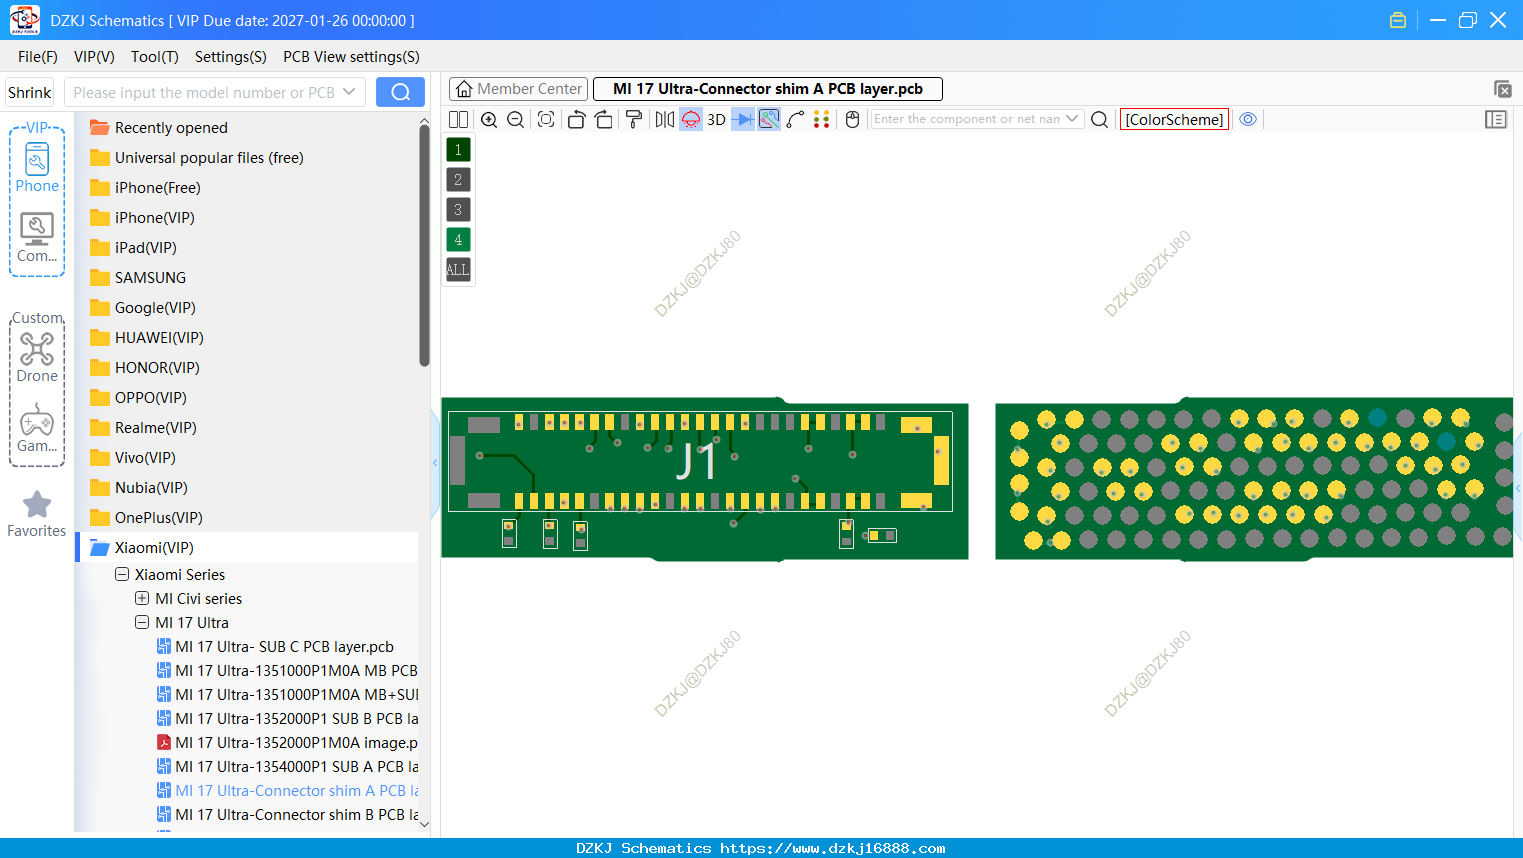This screenshot has height=858, width=1523.
Task: Open the model number dropdown arrow
Action: (x=349, y=92)
